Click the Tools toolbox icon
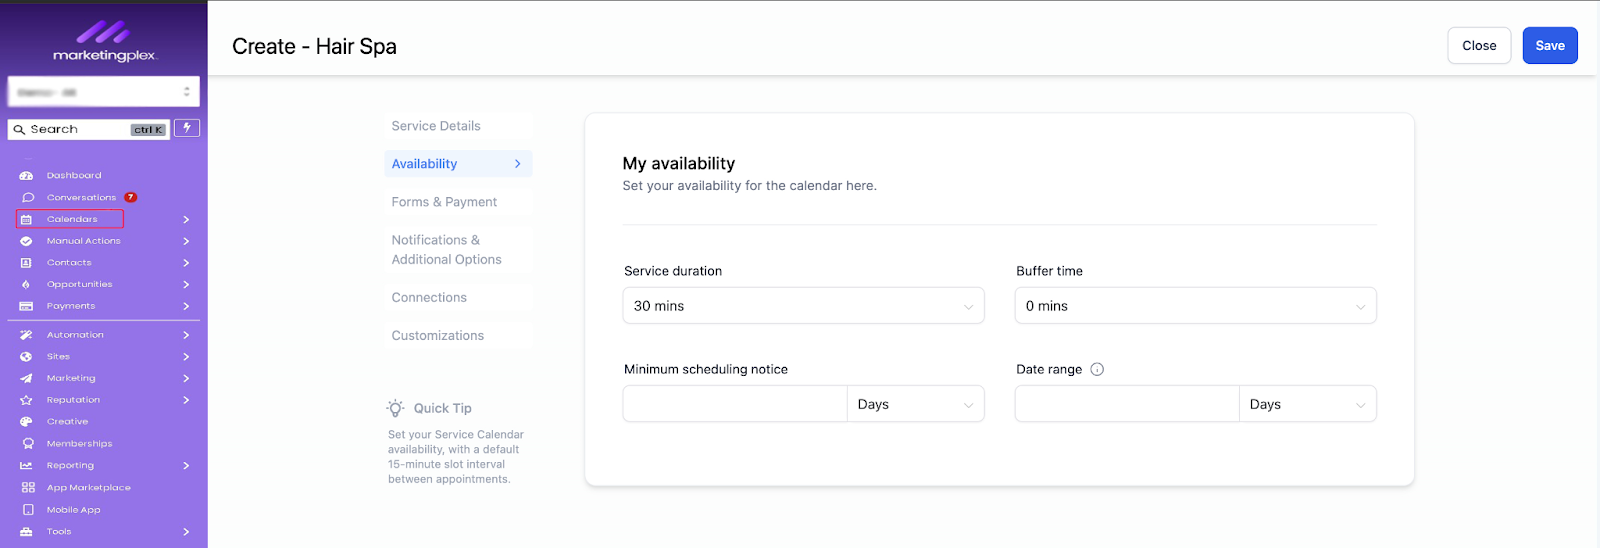Screen dimensions: 1600x548 pyautogui.click(x=26, y=532)
